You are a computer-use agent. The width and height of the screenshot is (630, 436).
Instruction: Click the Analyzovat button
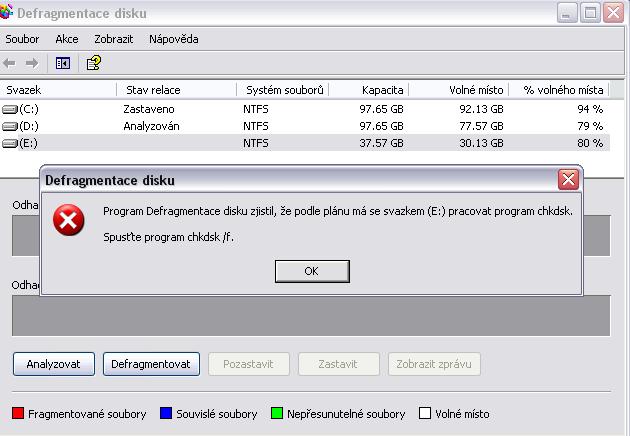click(x=54, y=364)
